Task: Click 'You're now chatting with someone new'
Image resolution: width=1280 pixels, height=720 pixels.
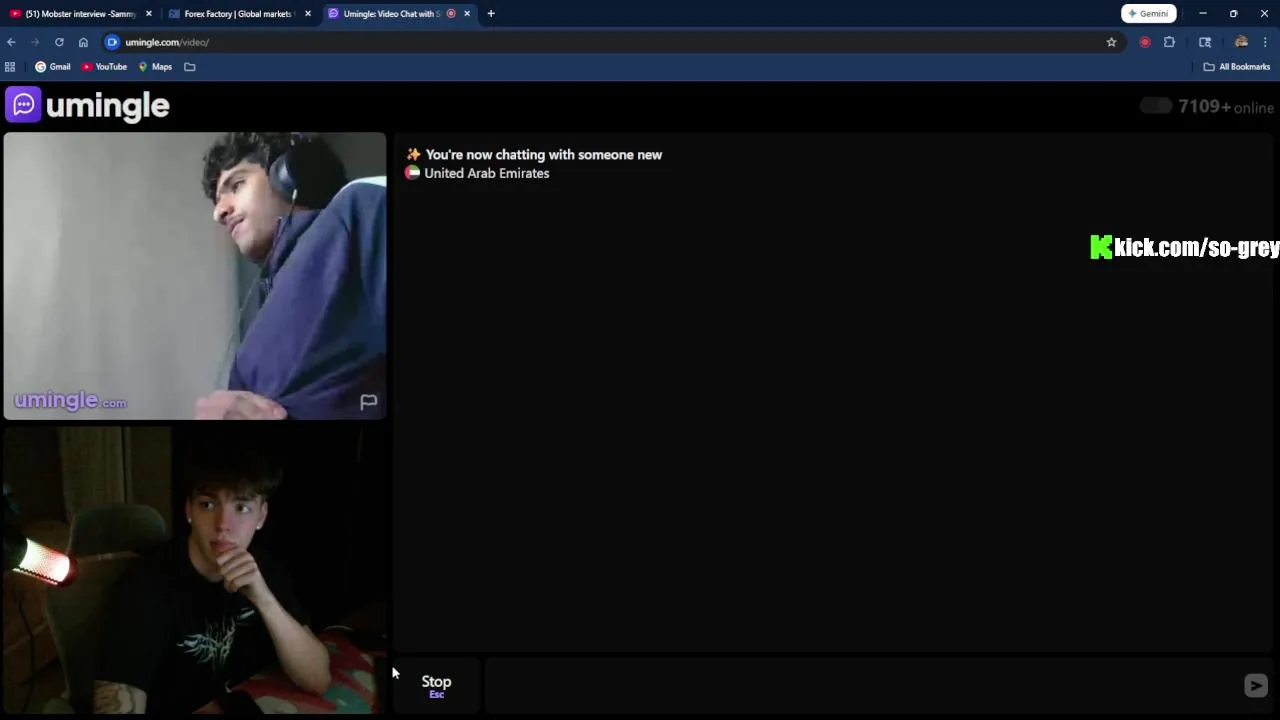Action: tap(544, 155)
